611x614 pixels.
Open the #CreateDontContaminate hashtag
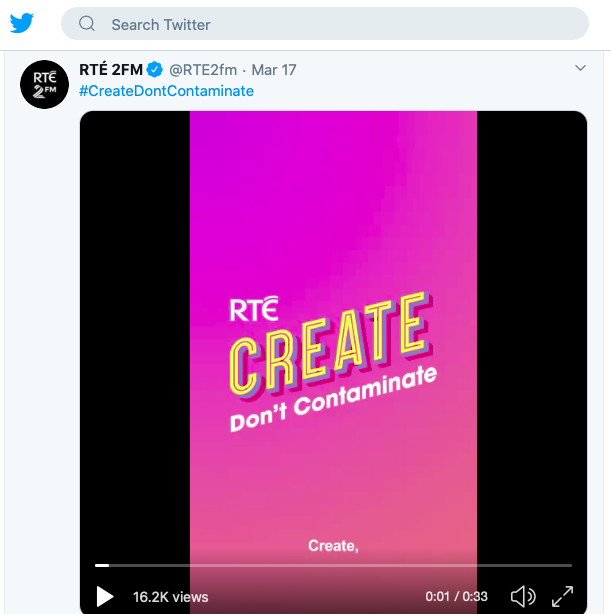coord(166,91)
